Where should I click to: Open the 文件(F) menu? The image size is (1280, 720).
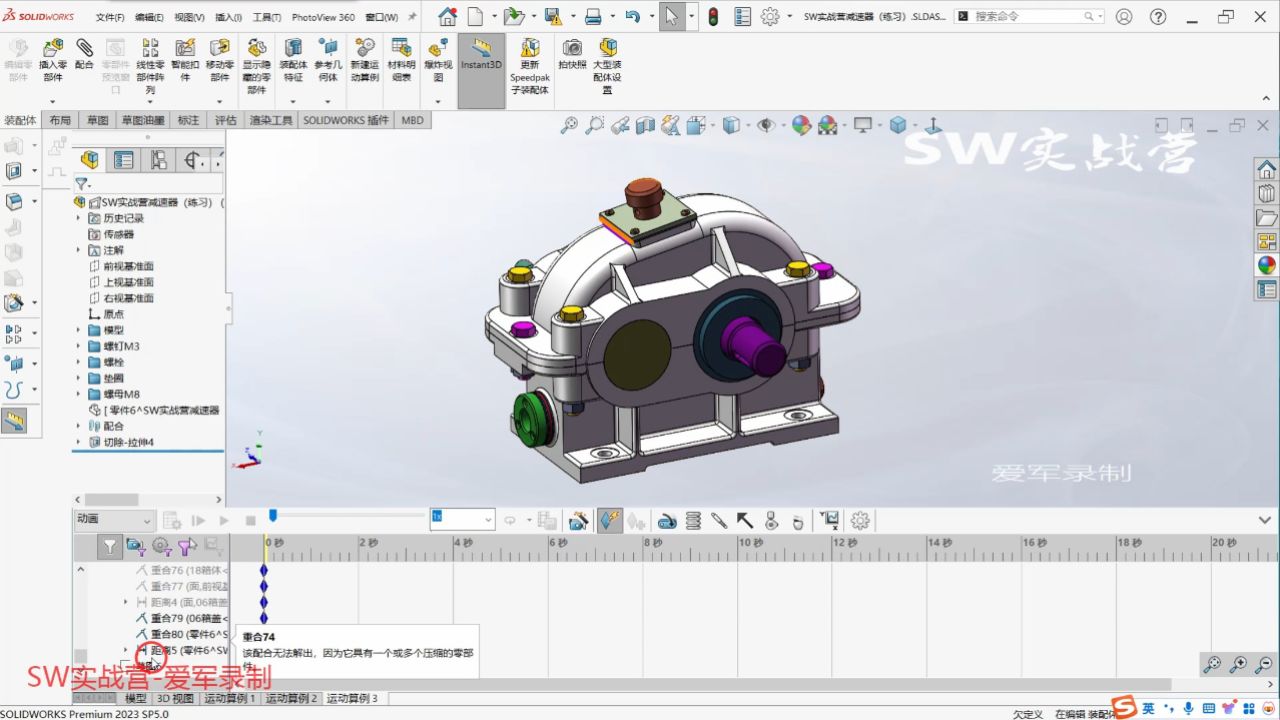(x=110, y=17)
